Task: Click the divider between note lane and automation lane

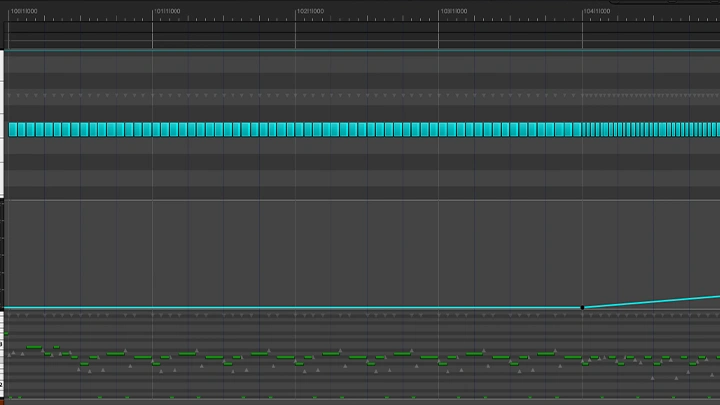Action: 360,200
